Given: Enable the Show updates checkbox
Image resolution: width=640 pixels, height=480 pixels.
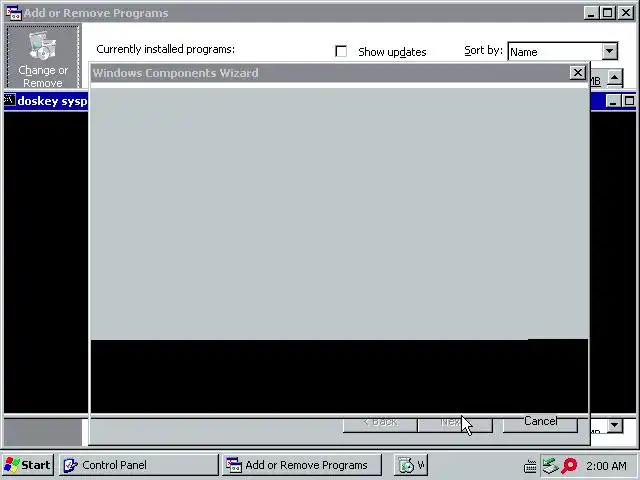Looking at the screenshot, I should pyautogui.click(x=341, y=51).
